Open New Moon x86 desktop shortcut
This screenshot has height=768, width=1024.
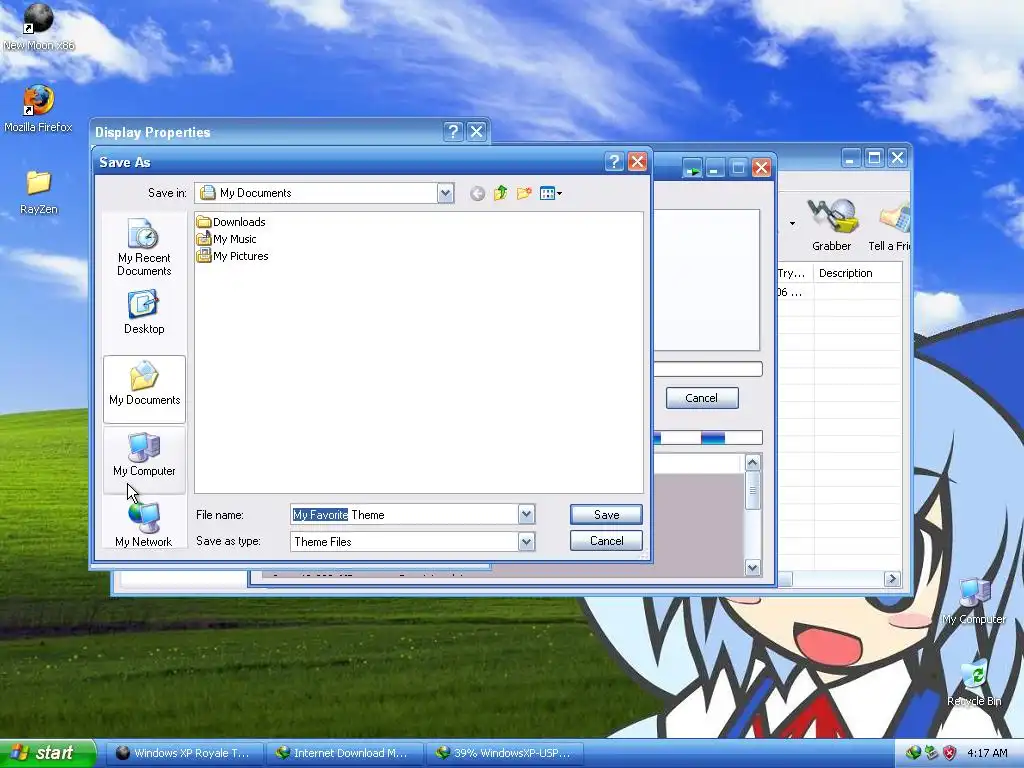[39, 27]
